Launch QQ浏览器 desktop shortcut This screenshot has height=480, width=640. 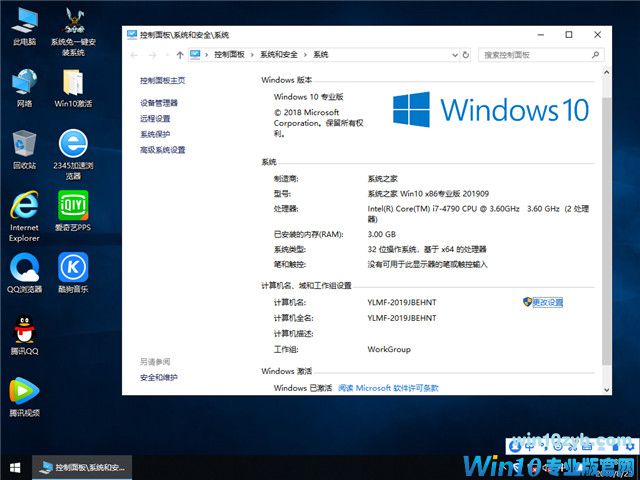point(24,273)
